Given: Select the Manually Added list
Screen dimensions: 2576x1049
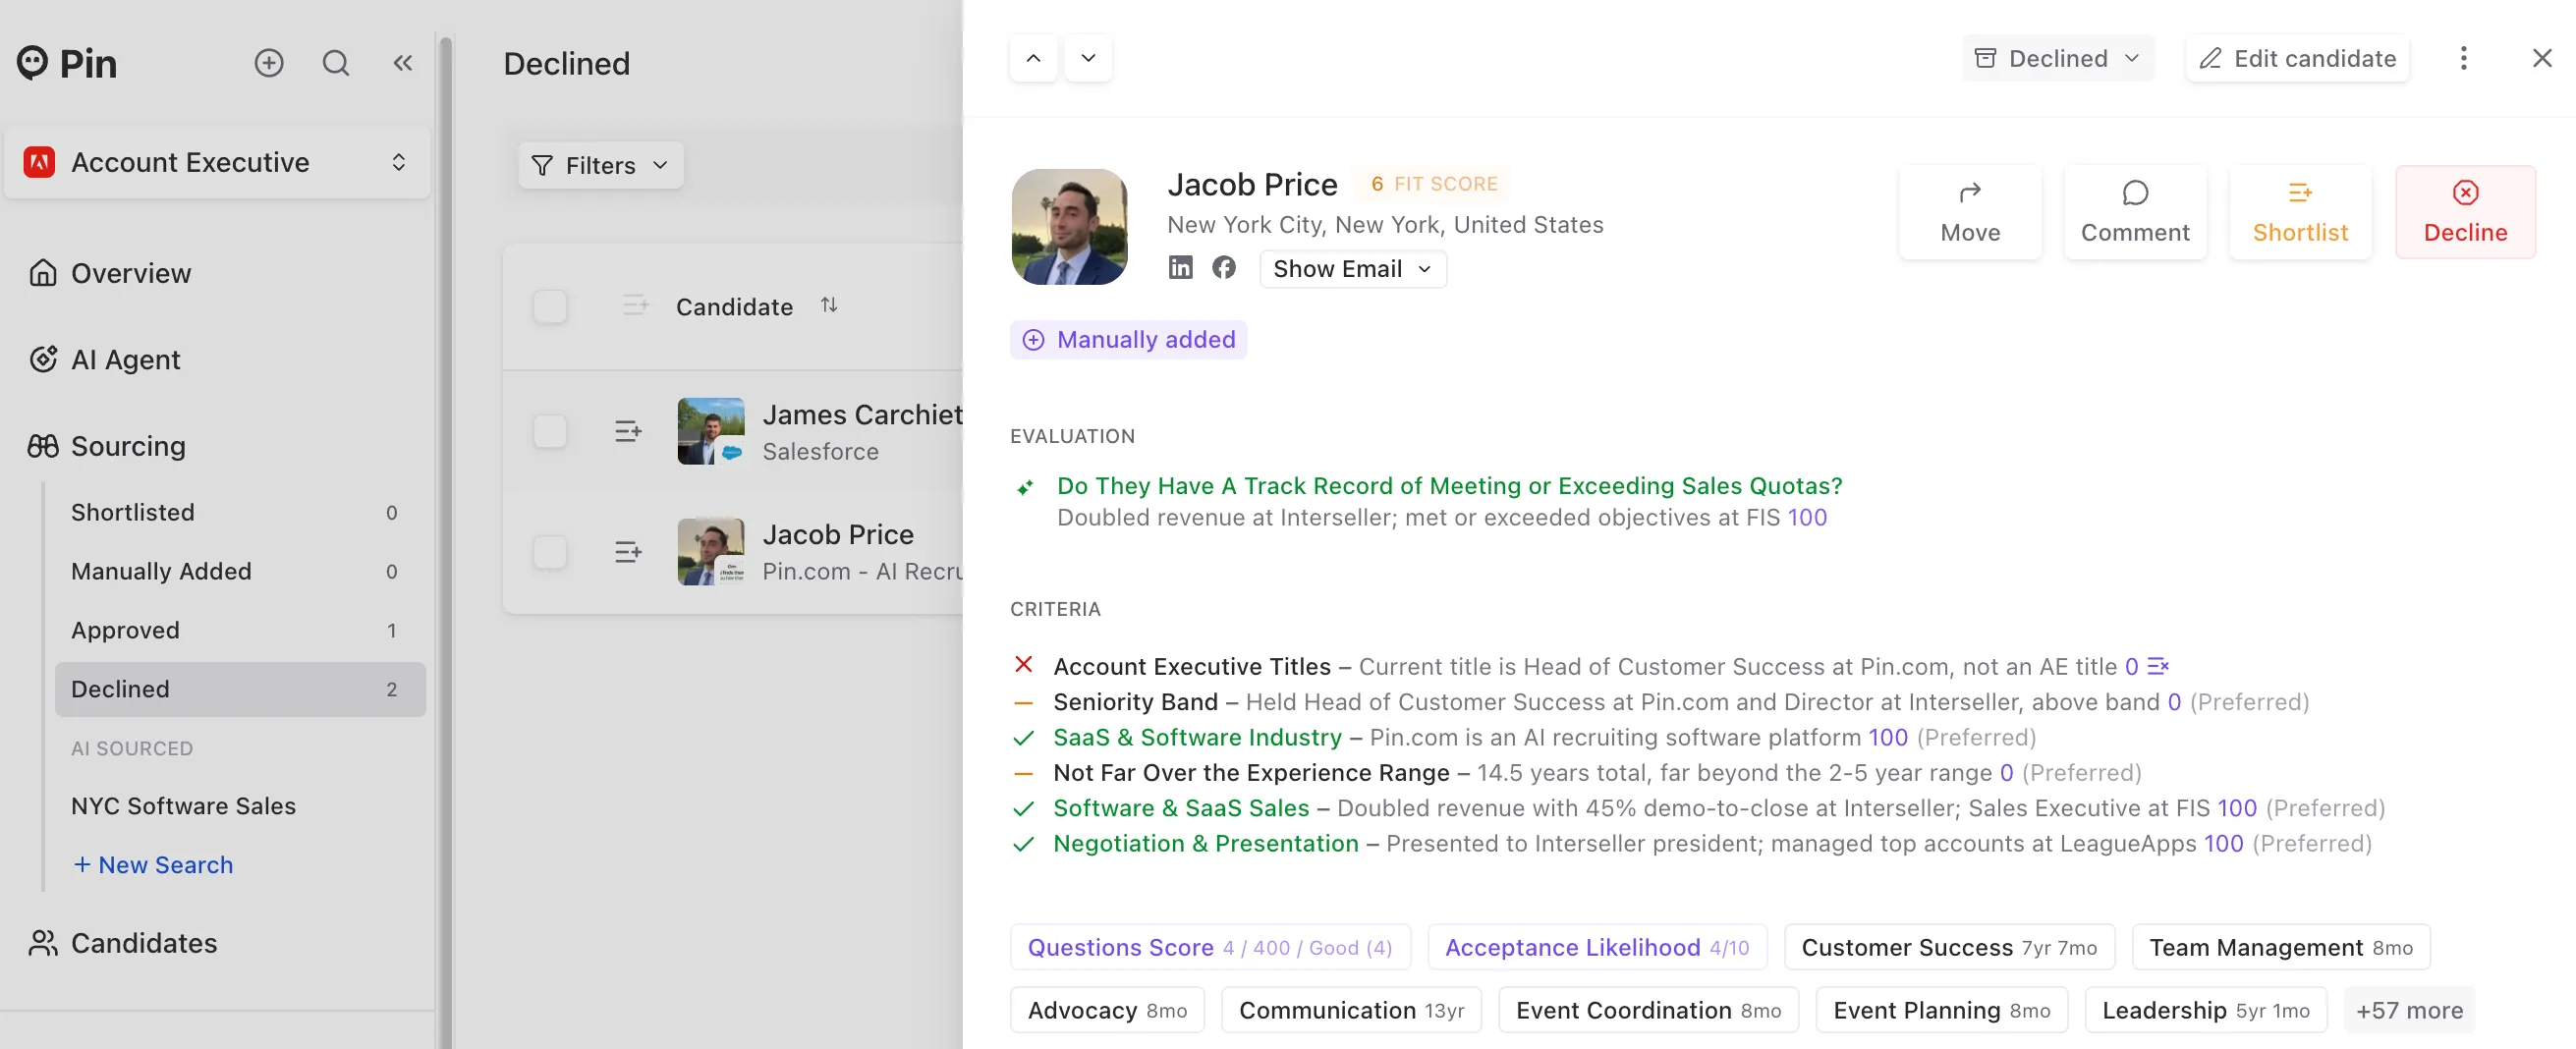Looking at the screenshot, I should pyautogui.click(x=240, y=571).
